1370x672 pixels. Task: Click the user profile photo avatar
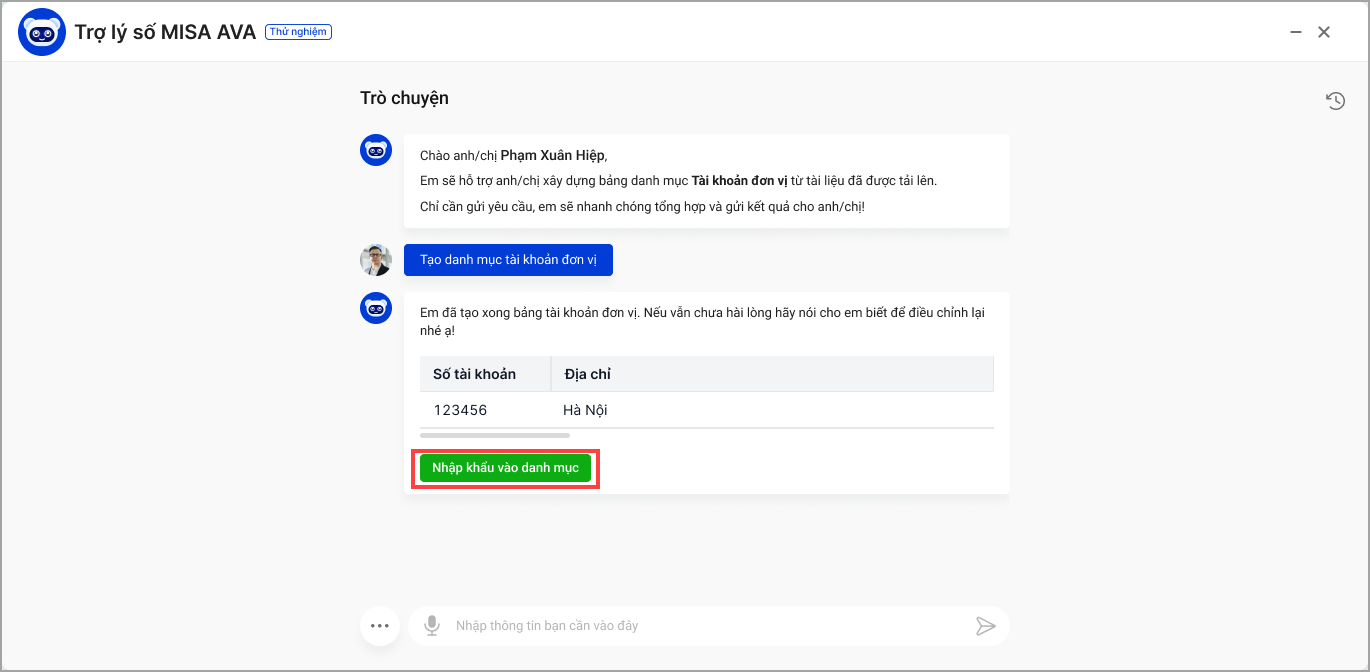point(376,260)
